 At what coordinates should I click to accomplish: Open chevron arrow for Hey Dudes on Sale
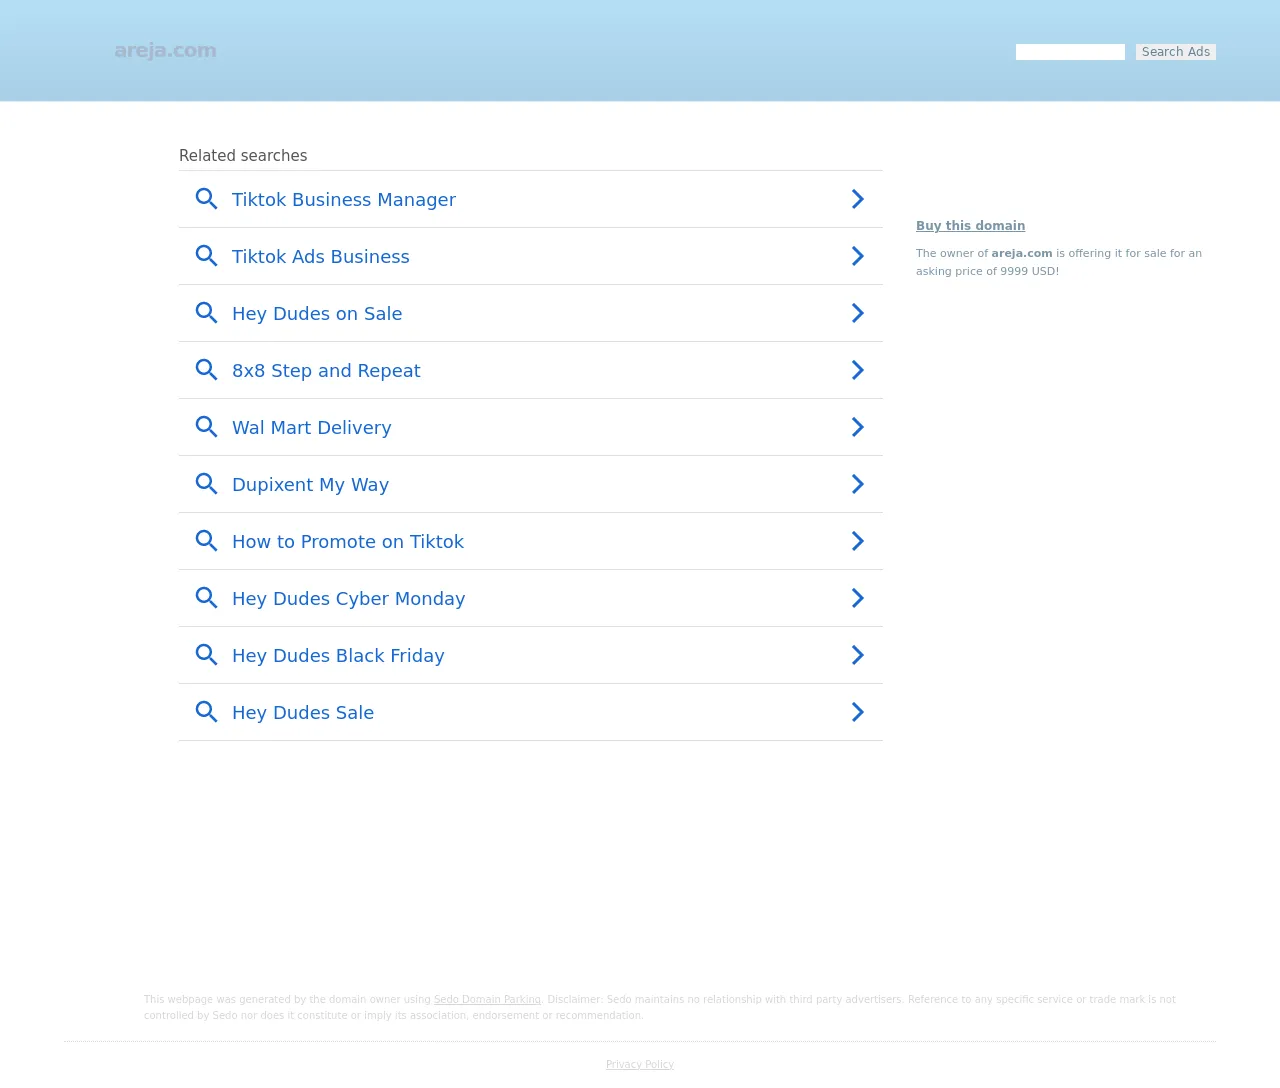click(857, 313)
